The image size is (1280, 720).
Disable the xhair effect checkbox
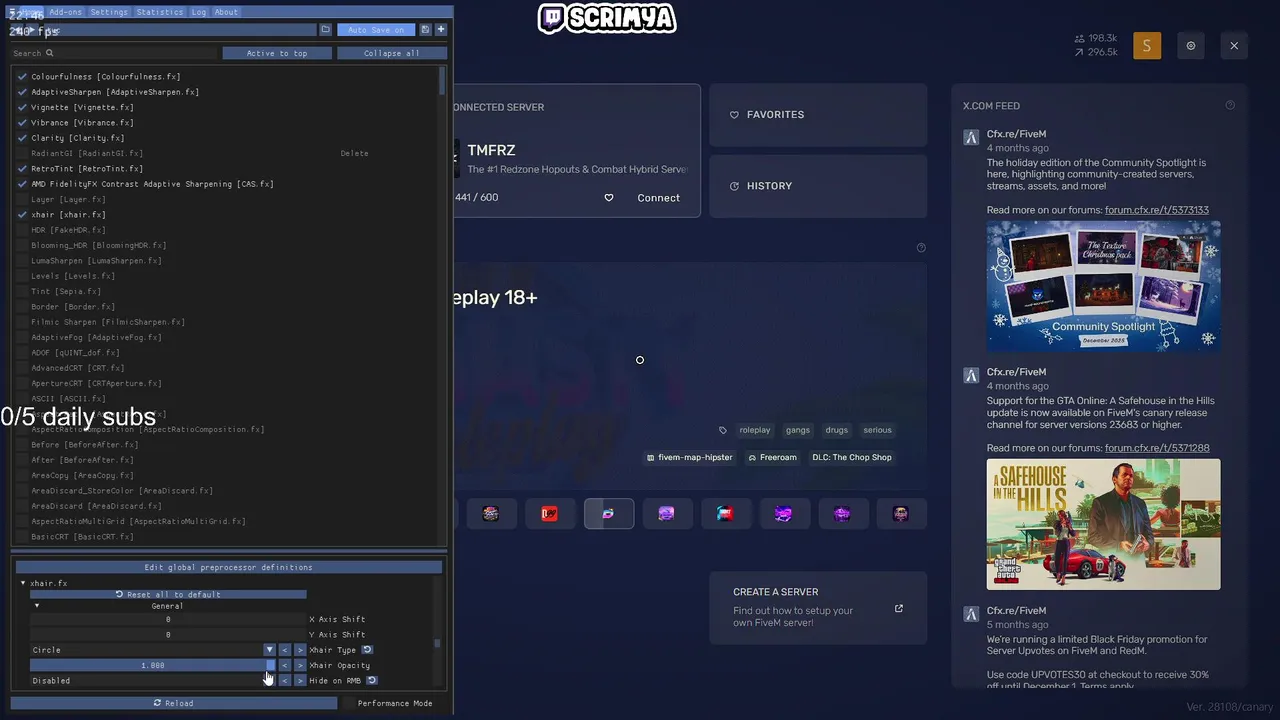click(x=22, y=215)
